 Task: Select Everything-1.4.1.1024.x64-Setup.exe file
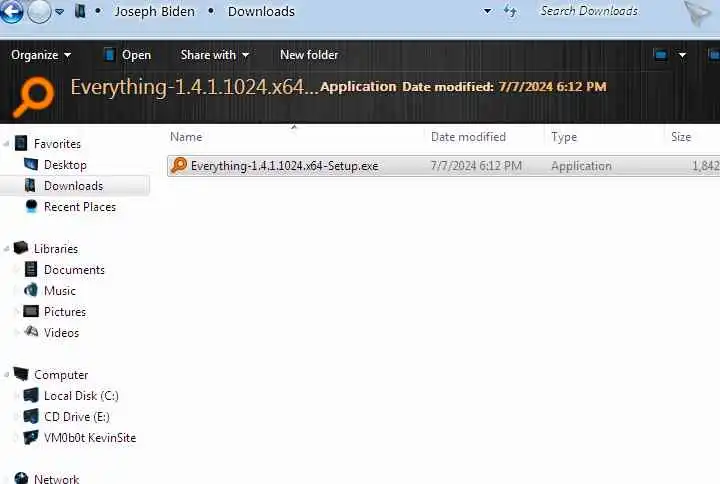point(444,166)
